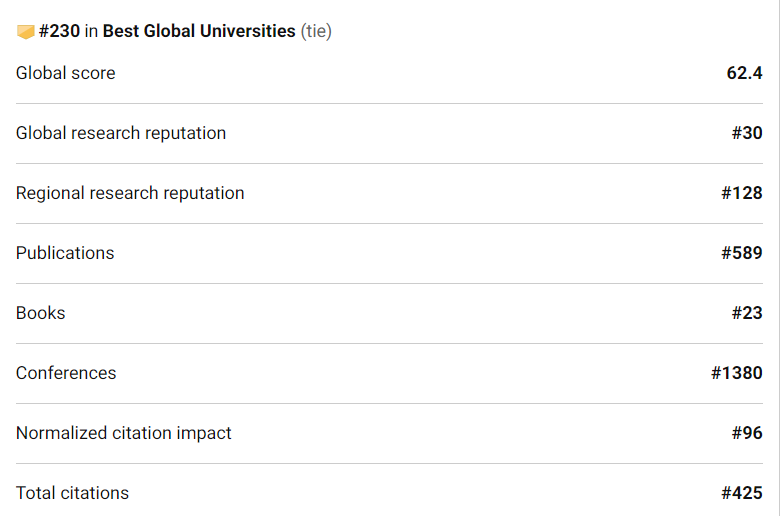Select the Normalized citation impact label
Viewport: 782px width, 516px height.
pos(124,433)
